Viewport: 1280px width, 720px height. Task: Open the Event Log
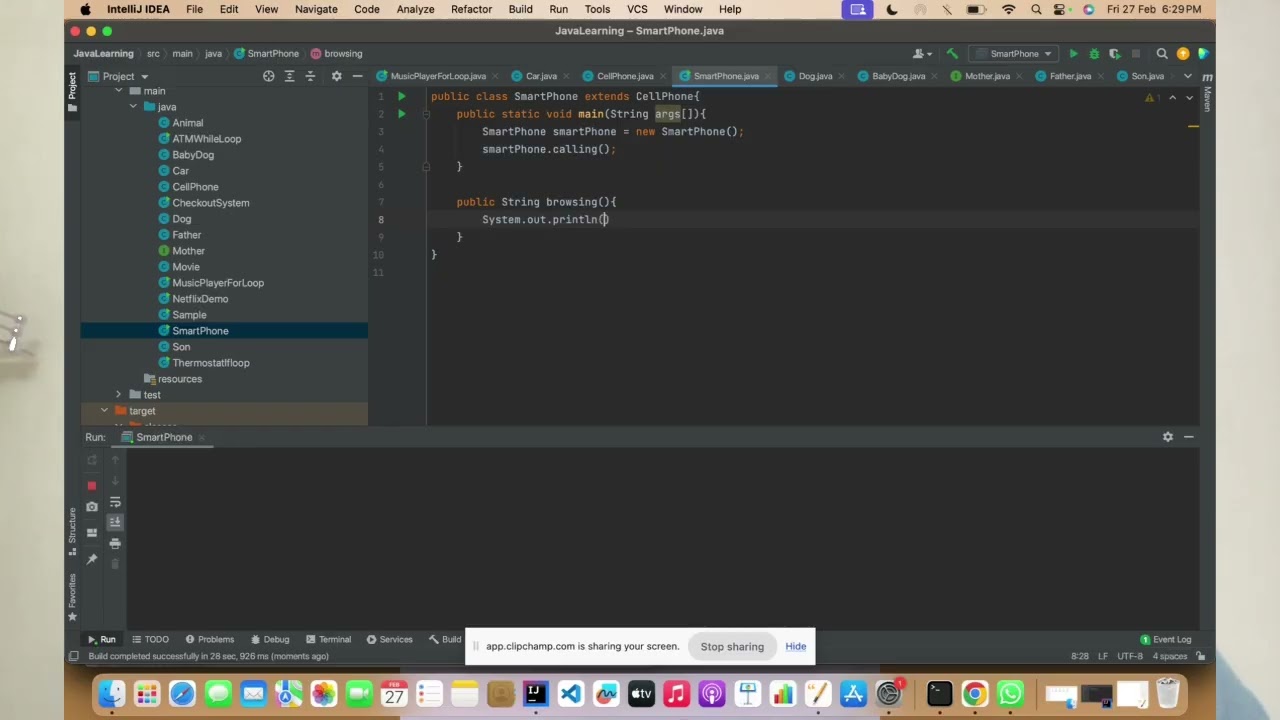tap(1166, 639)
